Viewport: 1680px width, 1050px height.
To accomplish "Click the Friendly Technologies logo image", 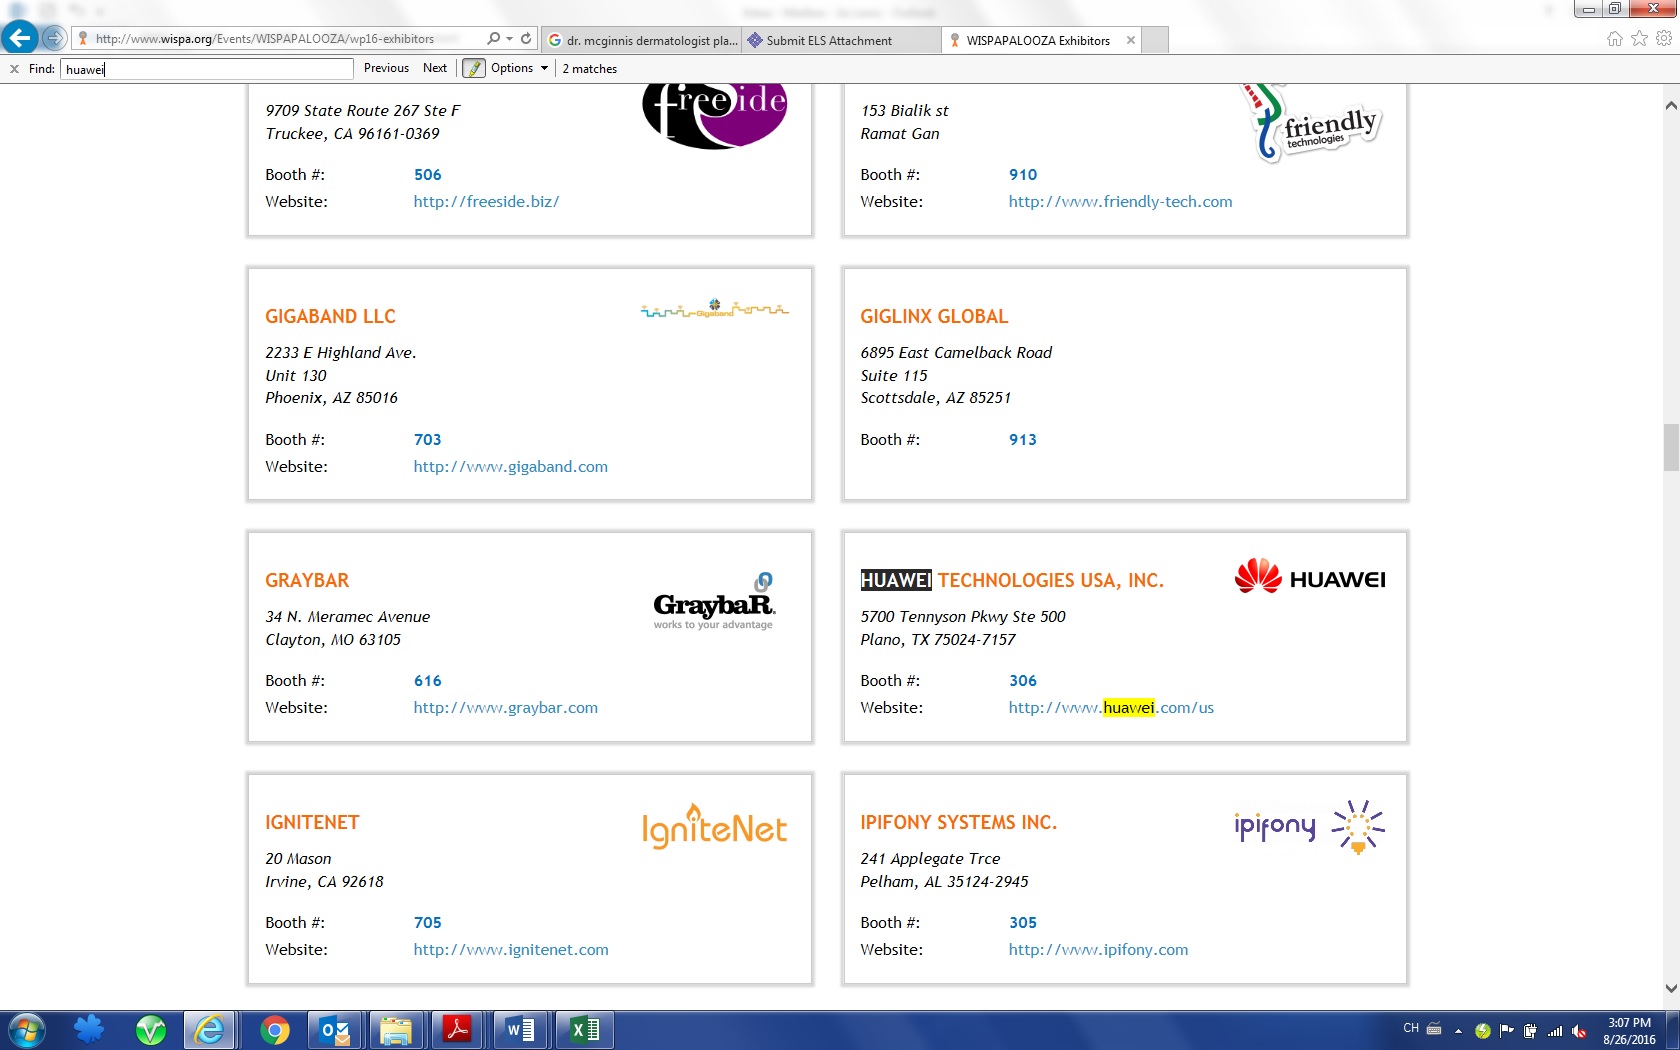I will (1311, 123).
